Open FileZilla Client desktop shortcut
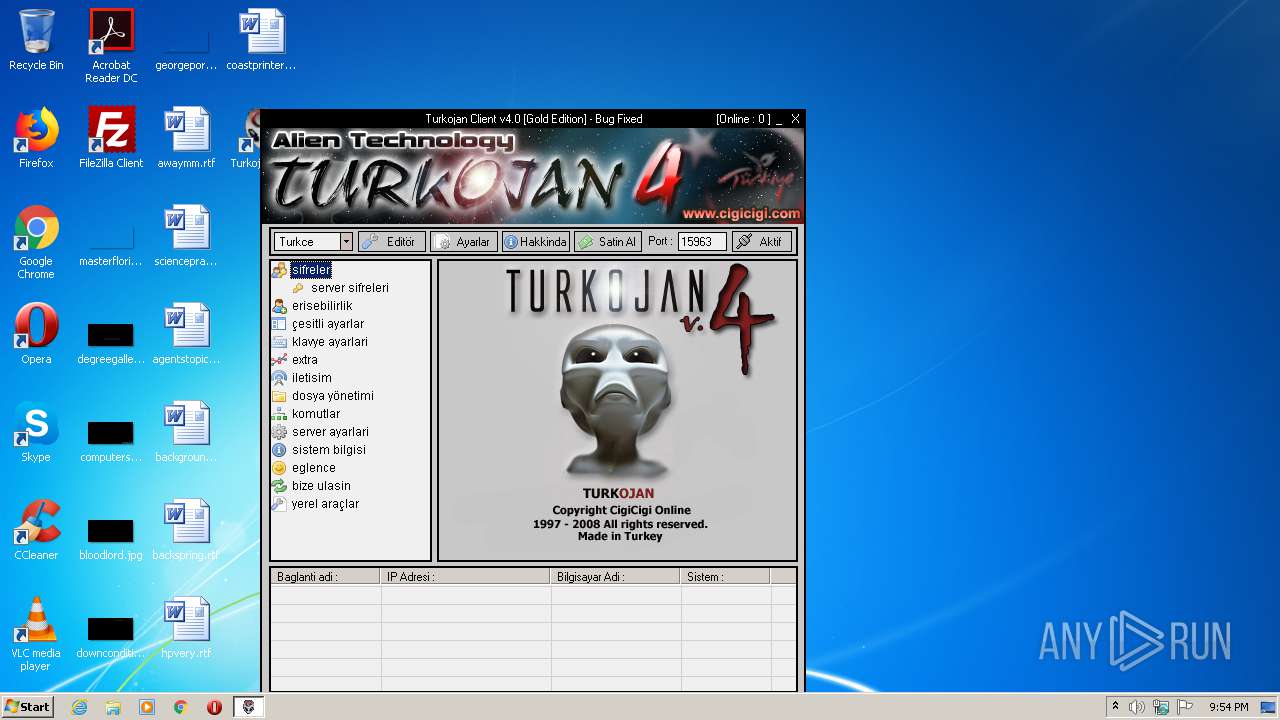 tap(111, 138)
